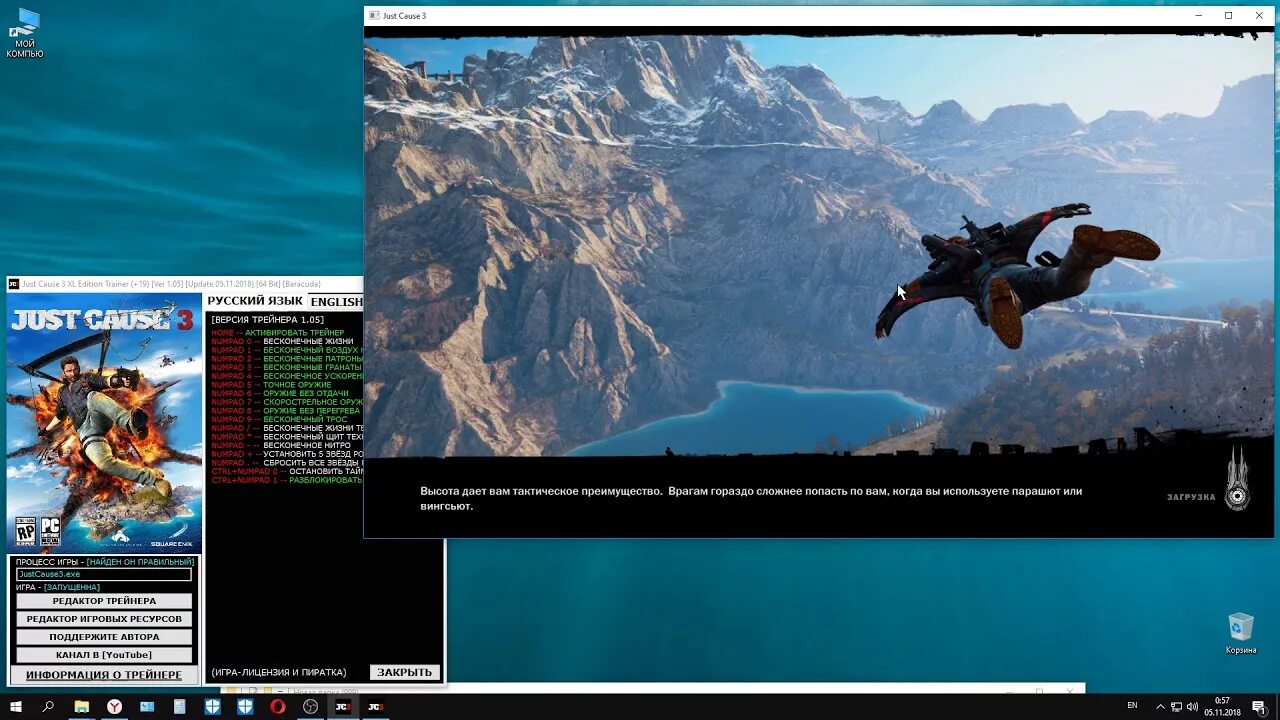
Task: Open КАНАЛ В [YouTube] button
Action: click(104, 655)
